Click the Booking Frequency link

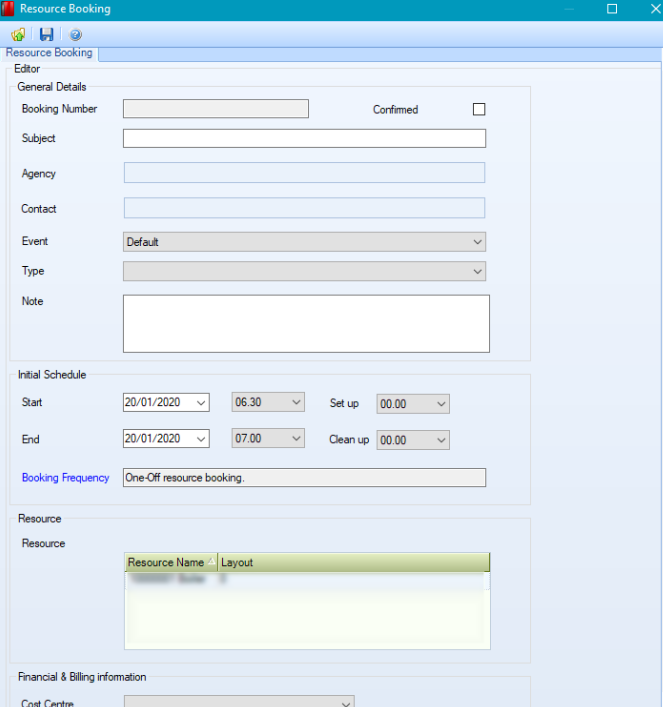tap(65, 478)
